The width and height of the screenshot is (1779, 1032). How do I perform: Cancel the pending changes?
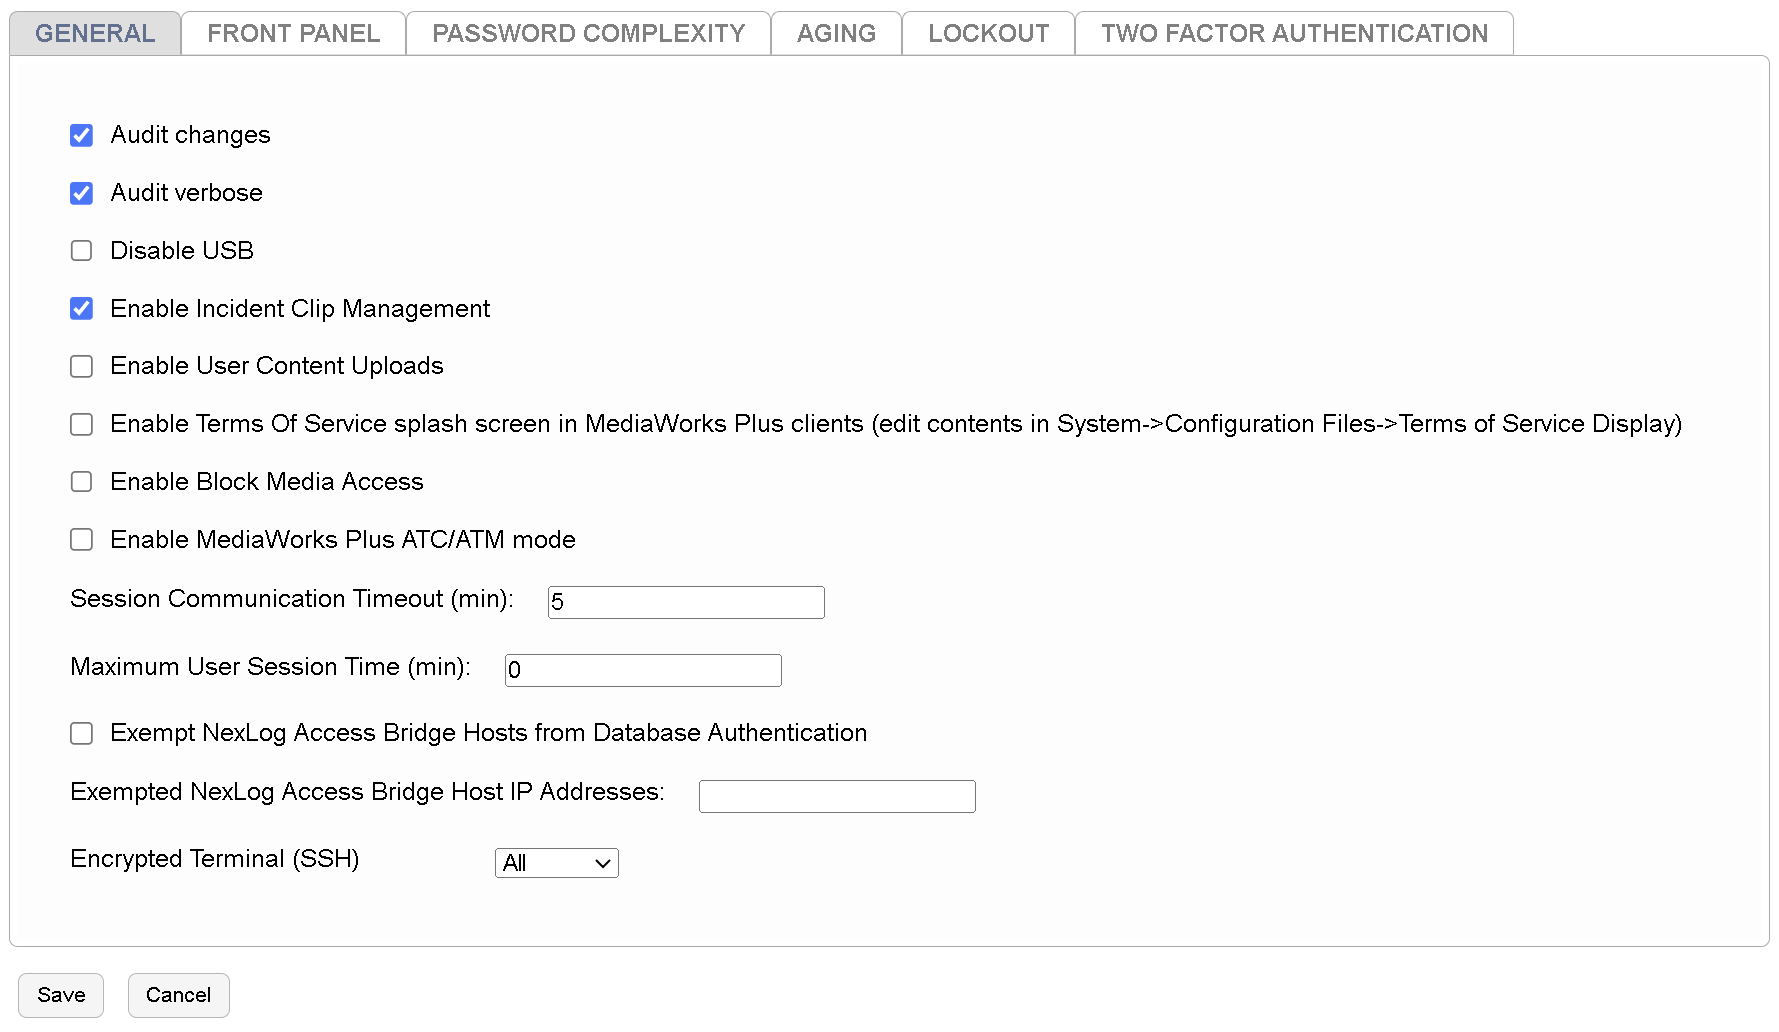pos(178,995)
